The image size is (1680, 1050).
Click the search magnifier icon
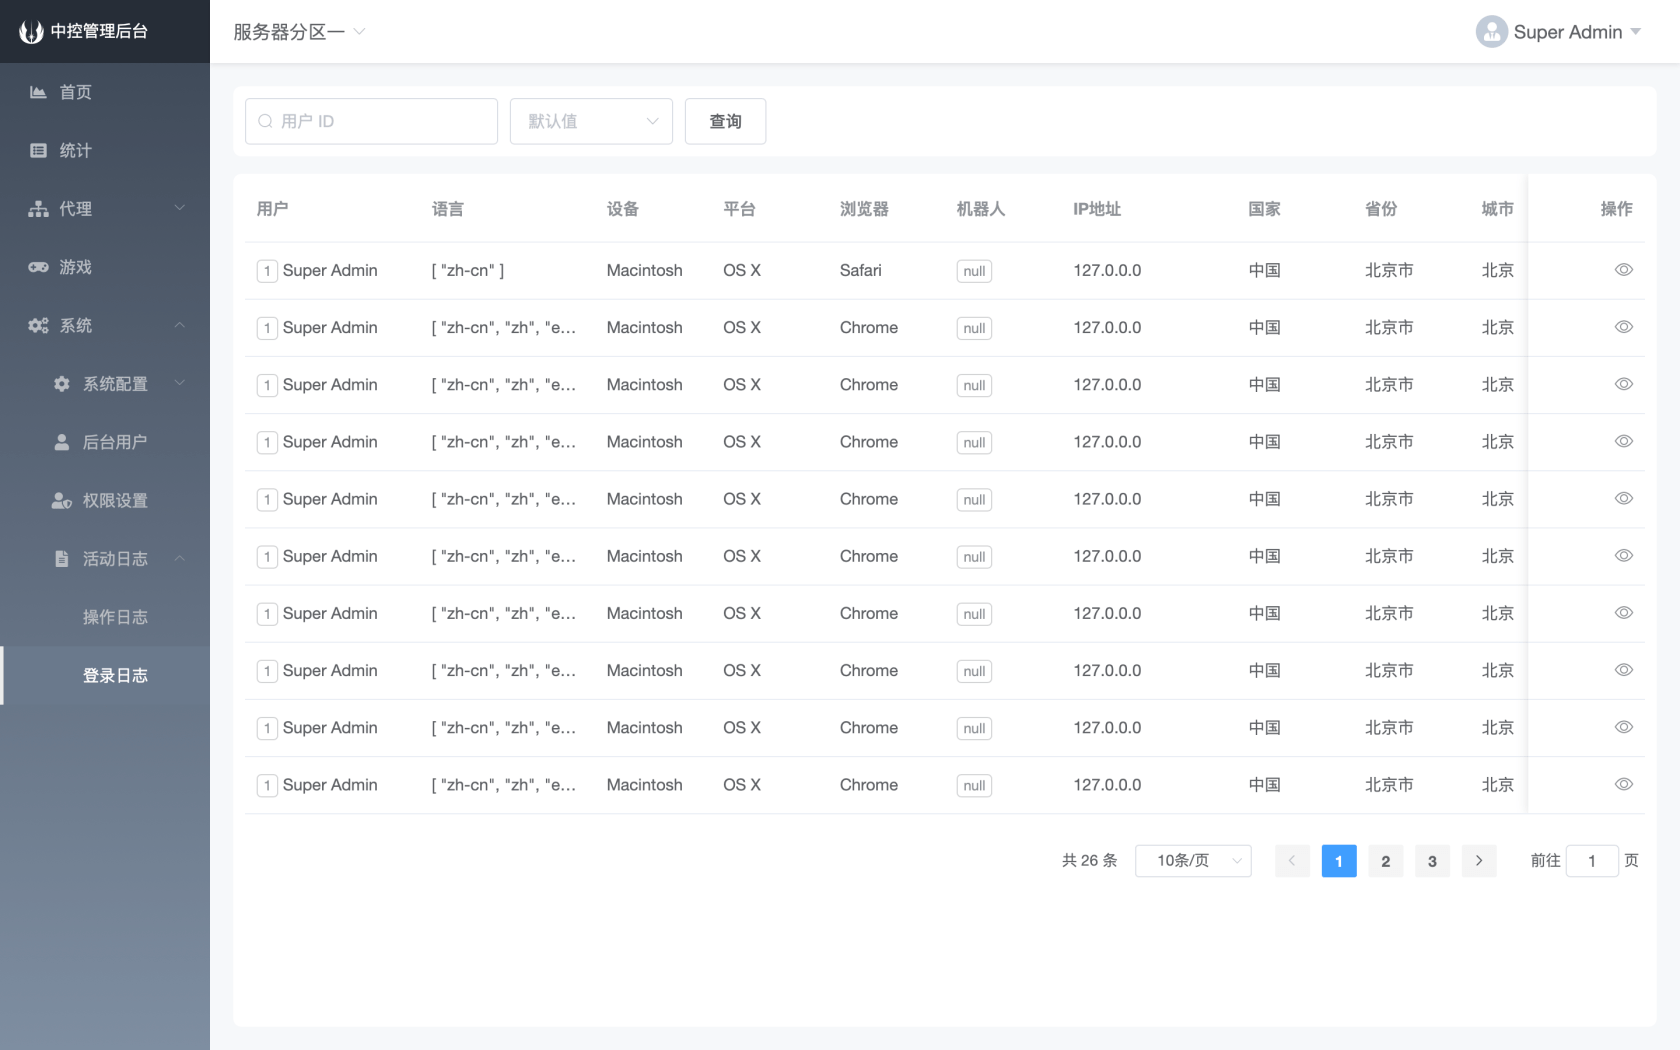click(x=265, y=121)
